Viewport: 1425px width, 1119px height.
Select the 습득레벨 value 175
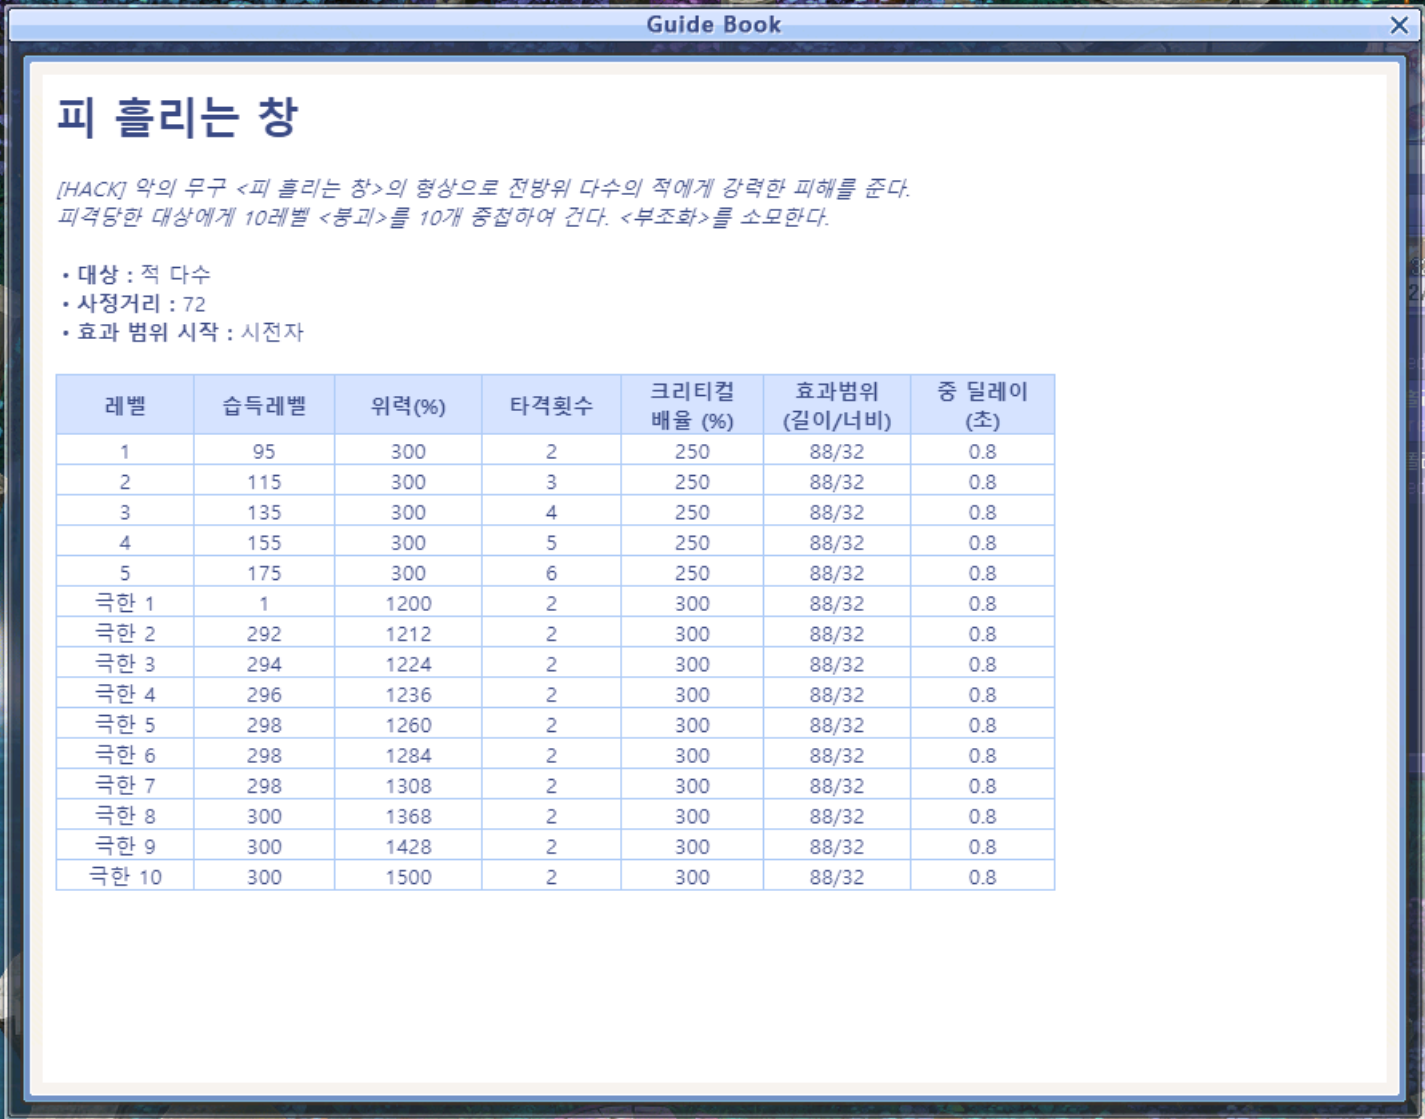tap(264, 573)
